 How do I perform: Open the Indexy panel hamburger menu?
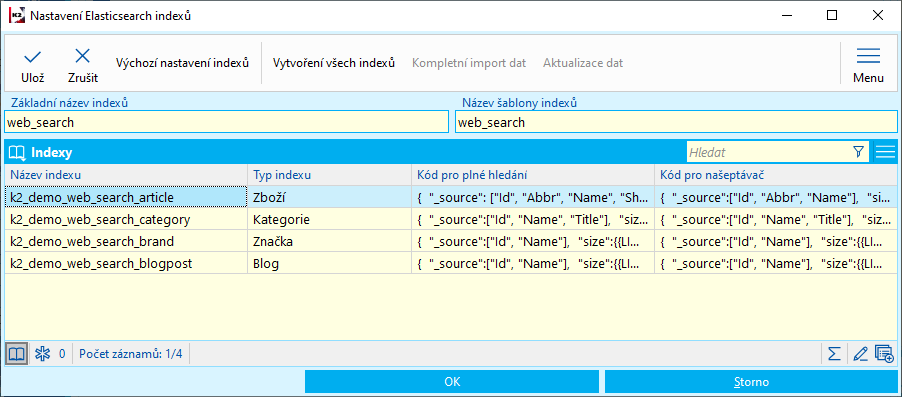click(885, 152)
